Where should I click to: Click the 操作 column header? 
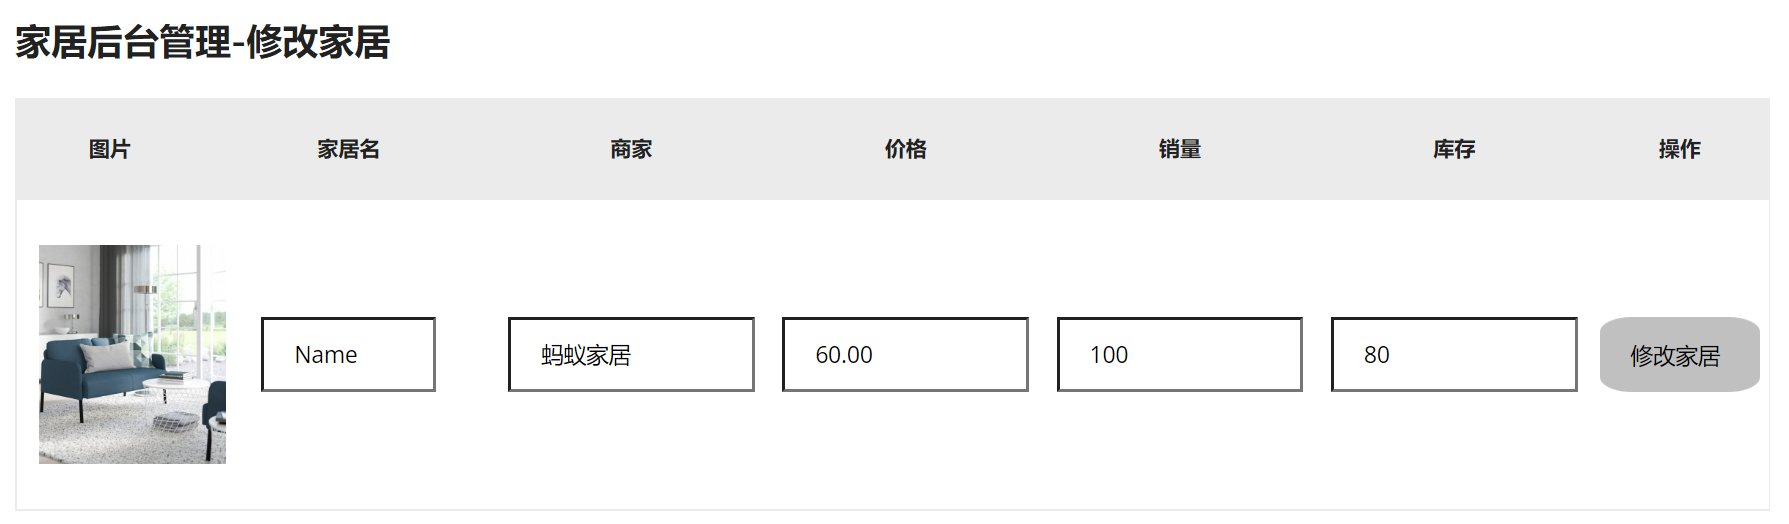[x=1679, y=149]
